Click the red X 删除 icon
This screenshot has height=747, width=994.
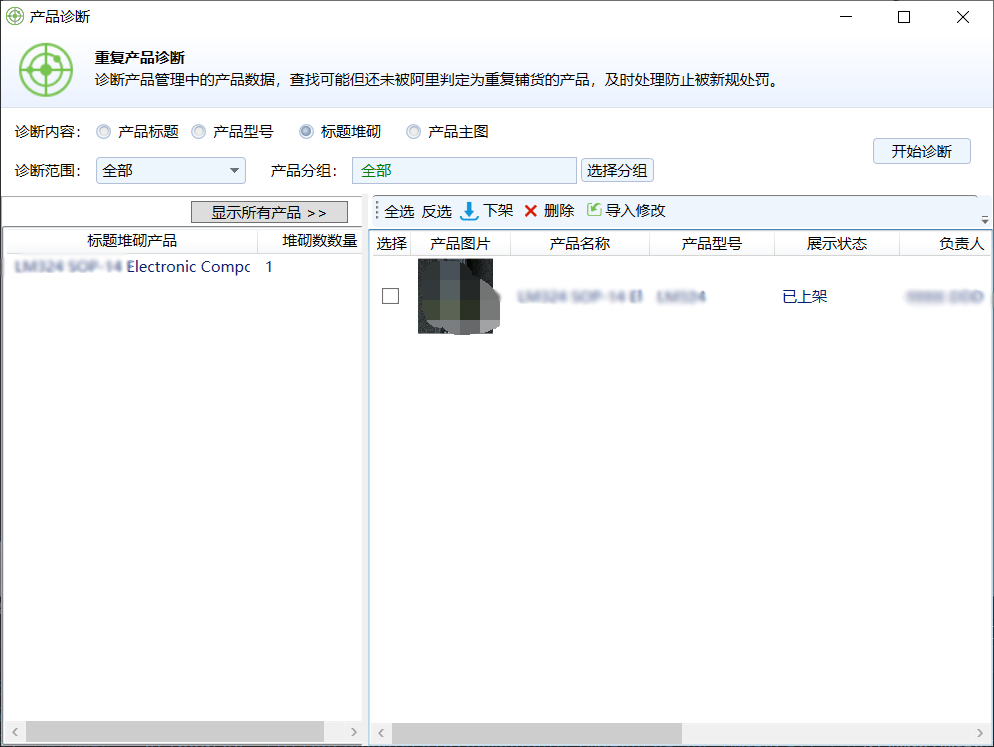point(531,211)
